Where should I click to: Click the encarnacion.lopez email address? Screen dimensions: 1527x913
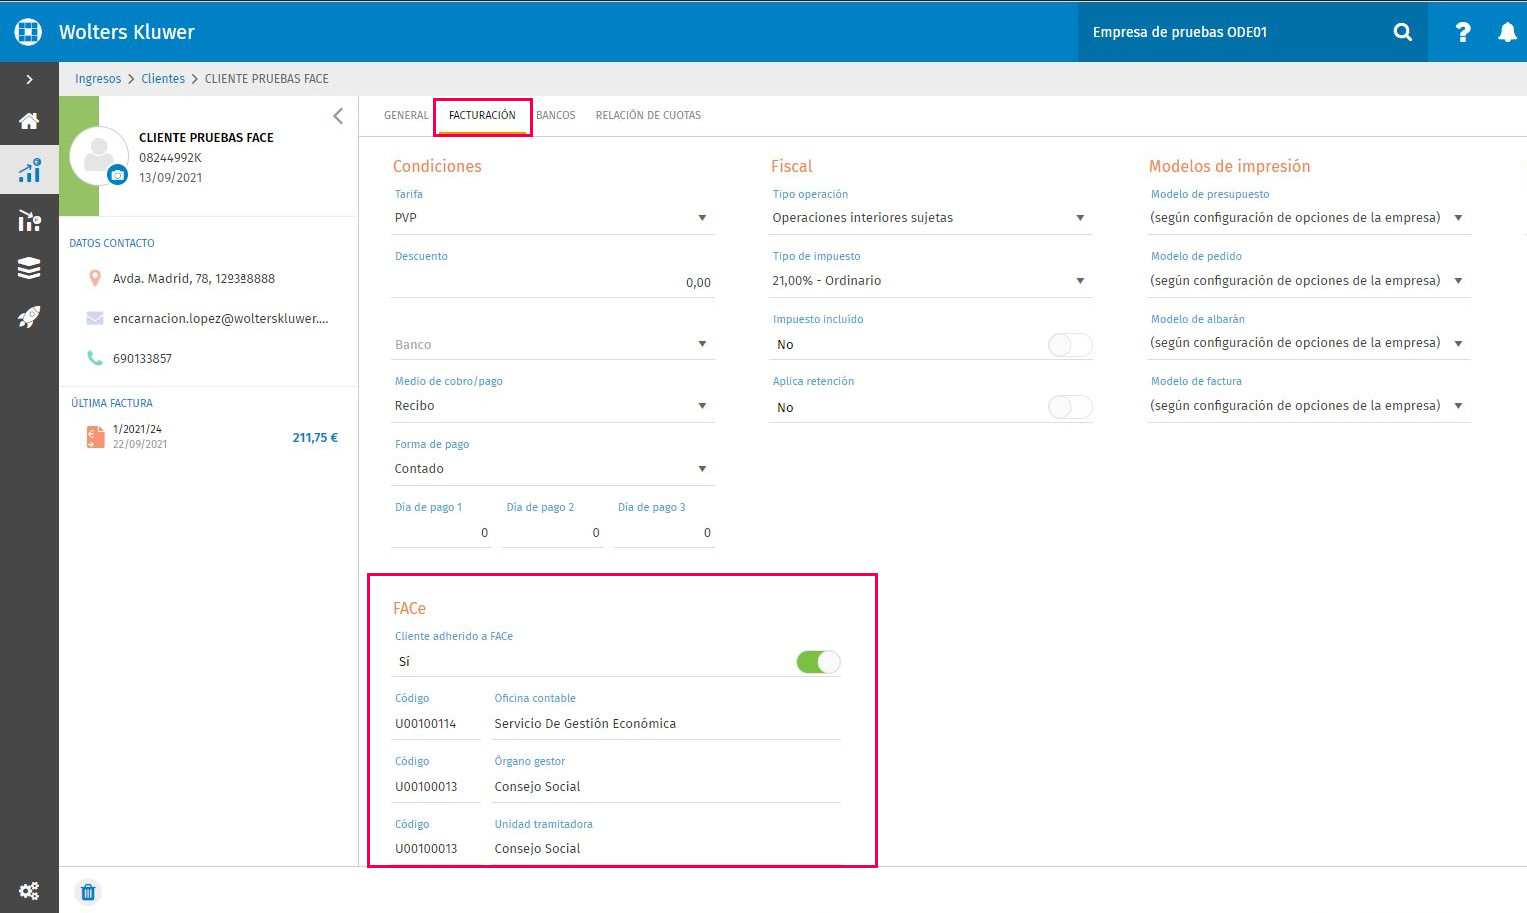coord(221,318)
